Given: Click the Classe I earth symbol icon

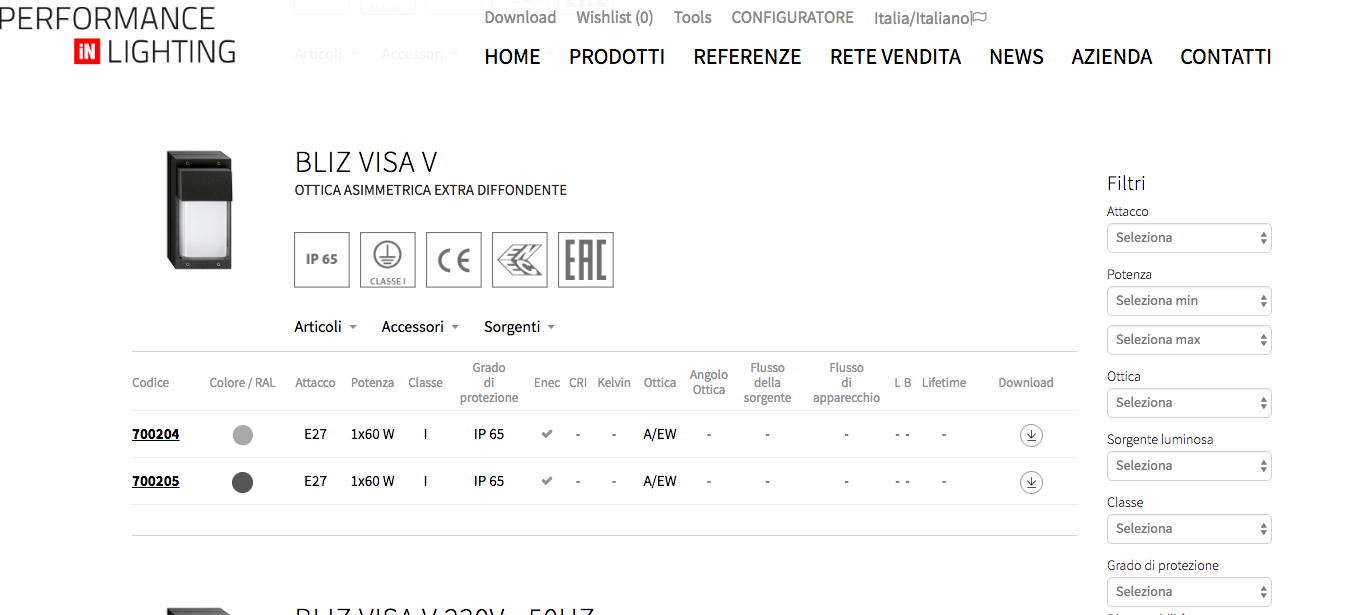Looking at the screenshot, I should tap(387, 260).
